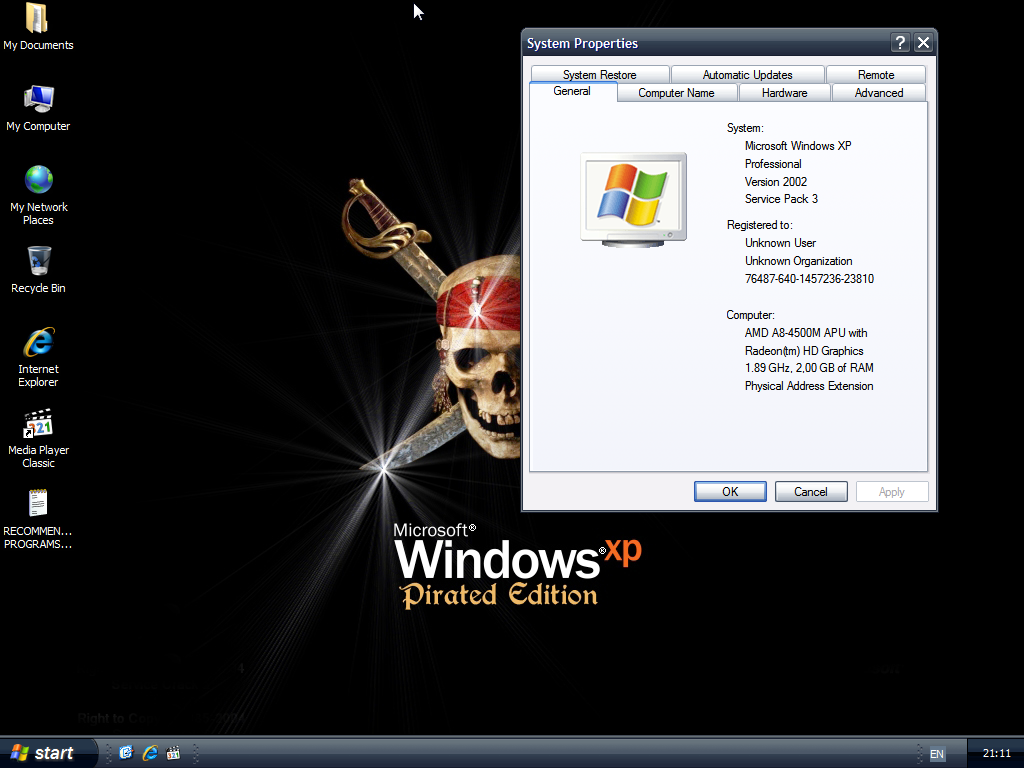Click the AMD A8-4500M APU with text
Screen dimensions: 1024x768
click(x=806, y=333)
